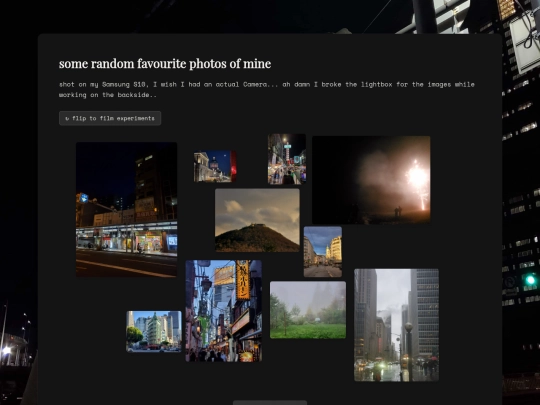The height and width of the screenshot is (405, 540).
Task: Open the small sunlit European street photo
Action: click(323, 251)
